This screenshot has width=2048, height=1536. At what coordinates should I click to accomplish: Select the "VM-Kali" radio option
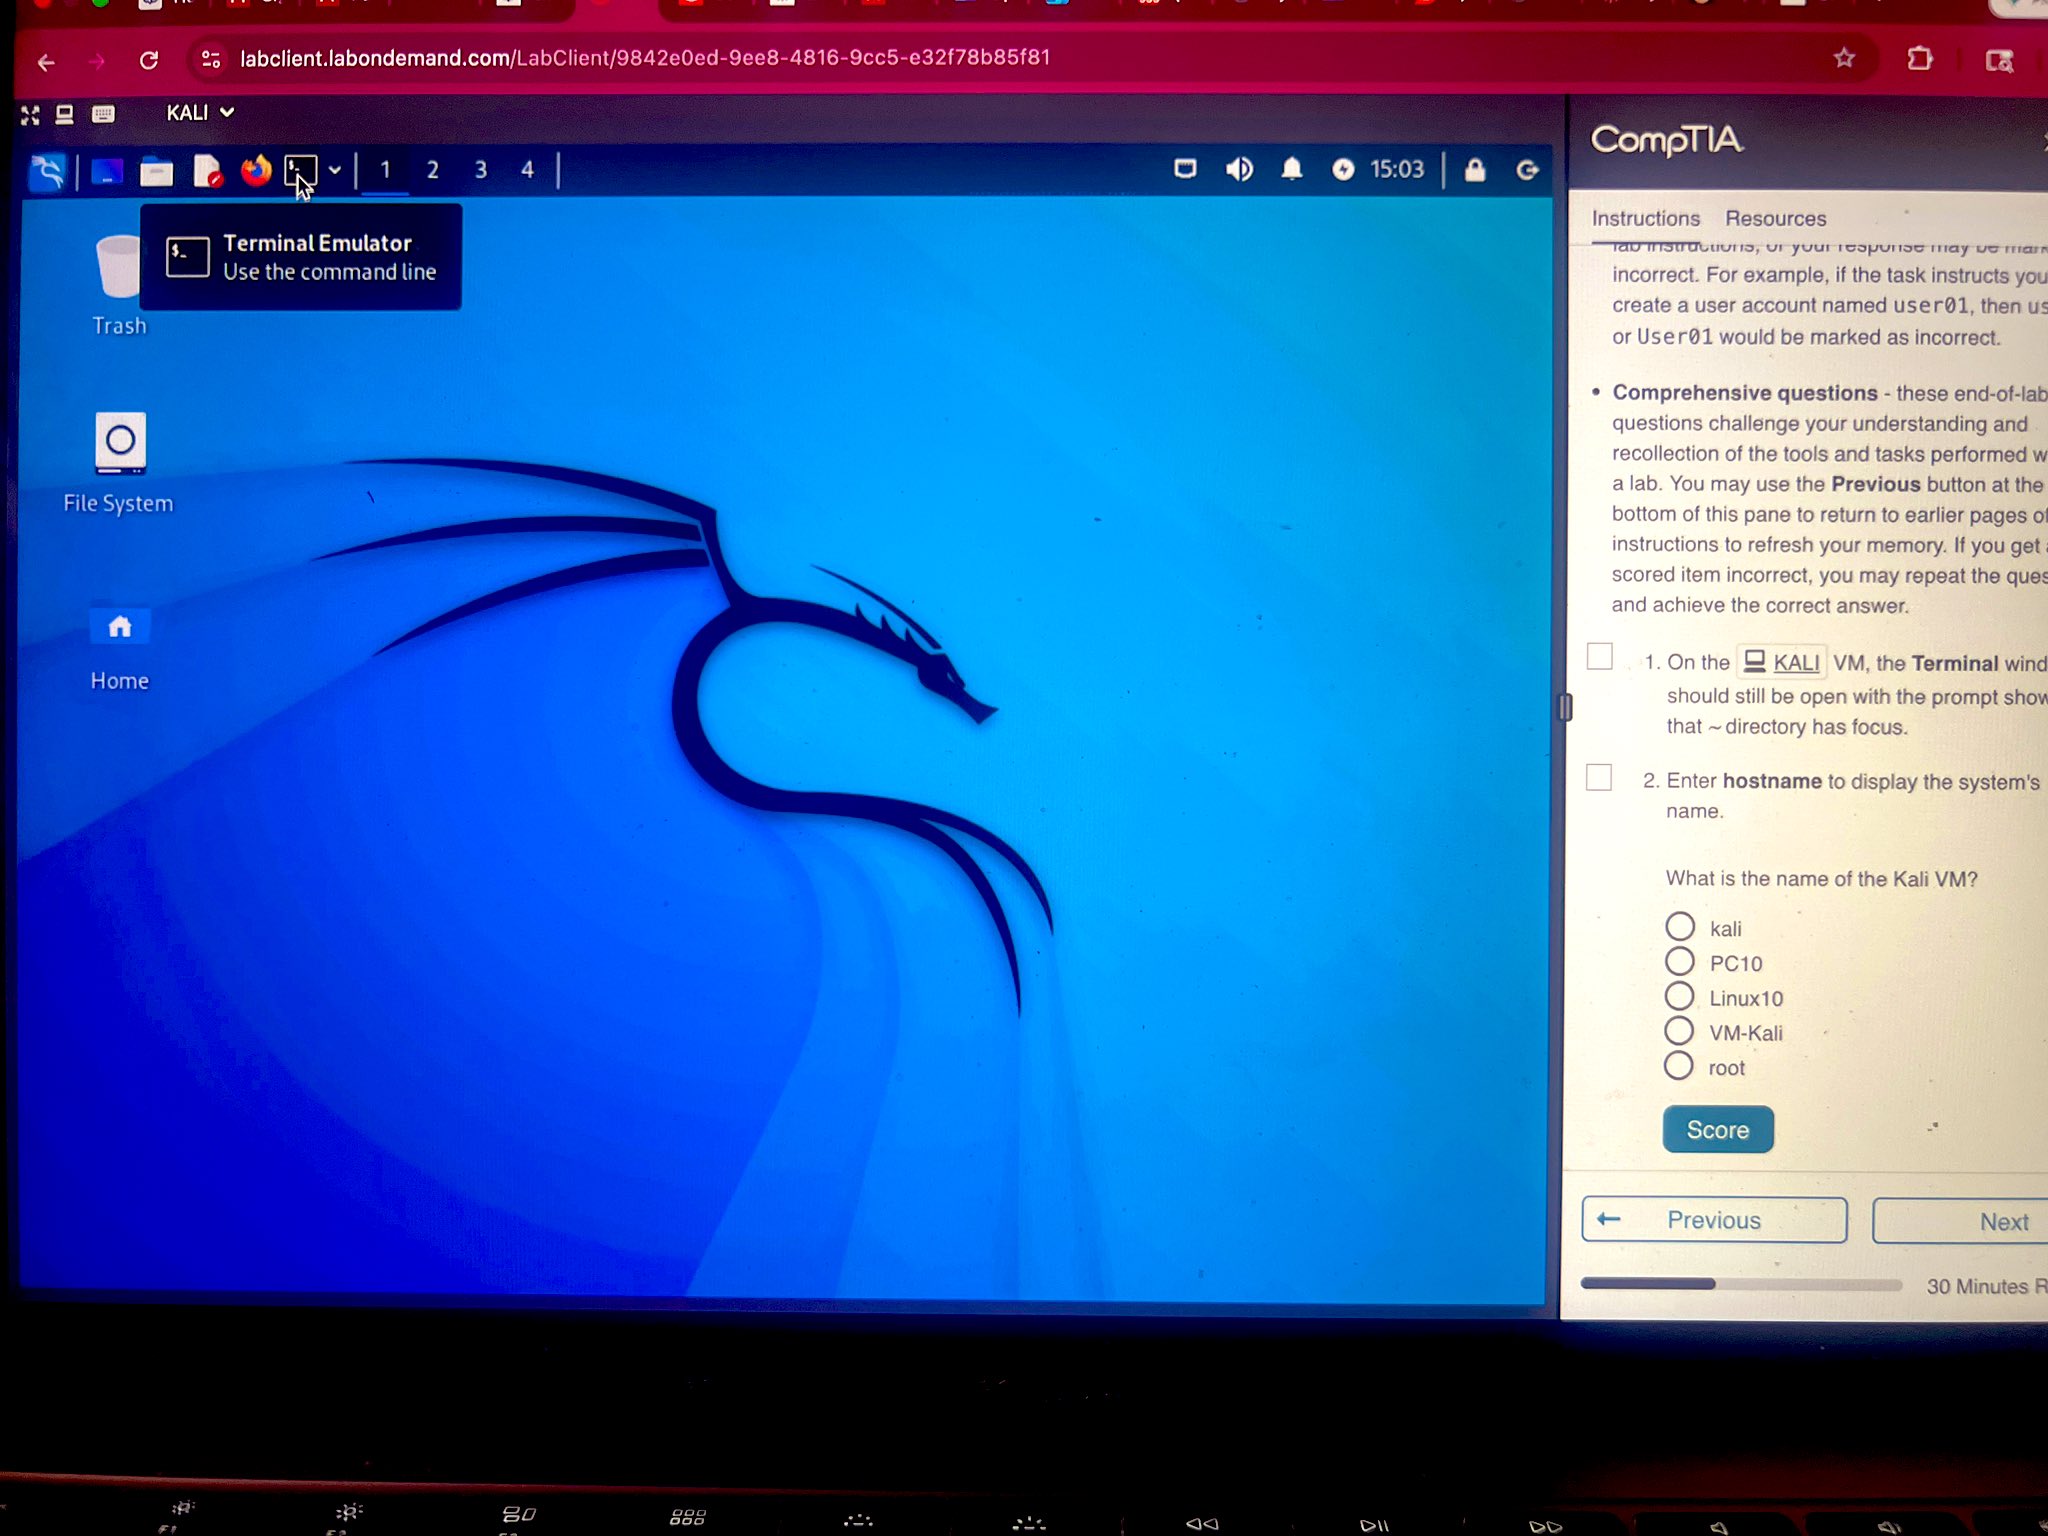click(x=1679, y=1031)
